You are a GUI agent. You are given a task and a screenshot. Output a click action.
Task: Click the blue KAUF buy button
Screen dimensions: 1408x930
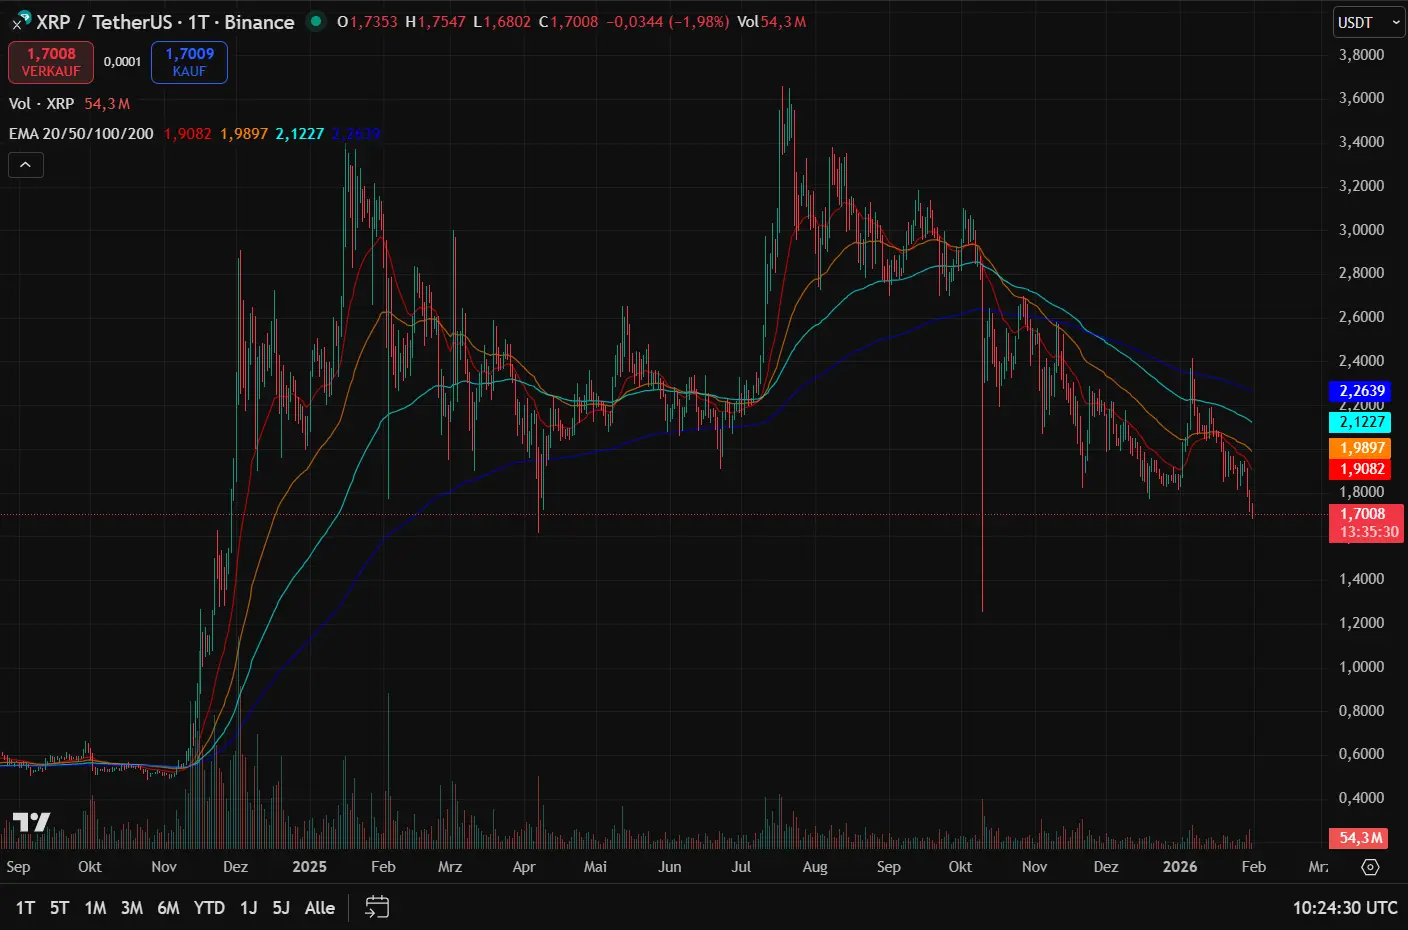pyautogui.click(x=189, y=61)
